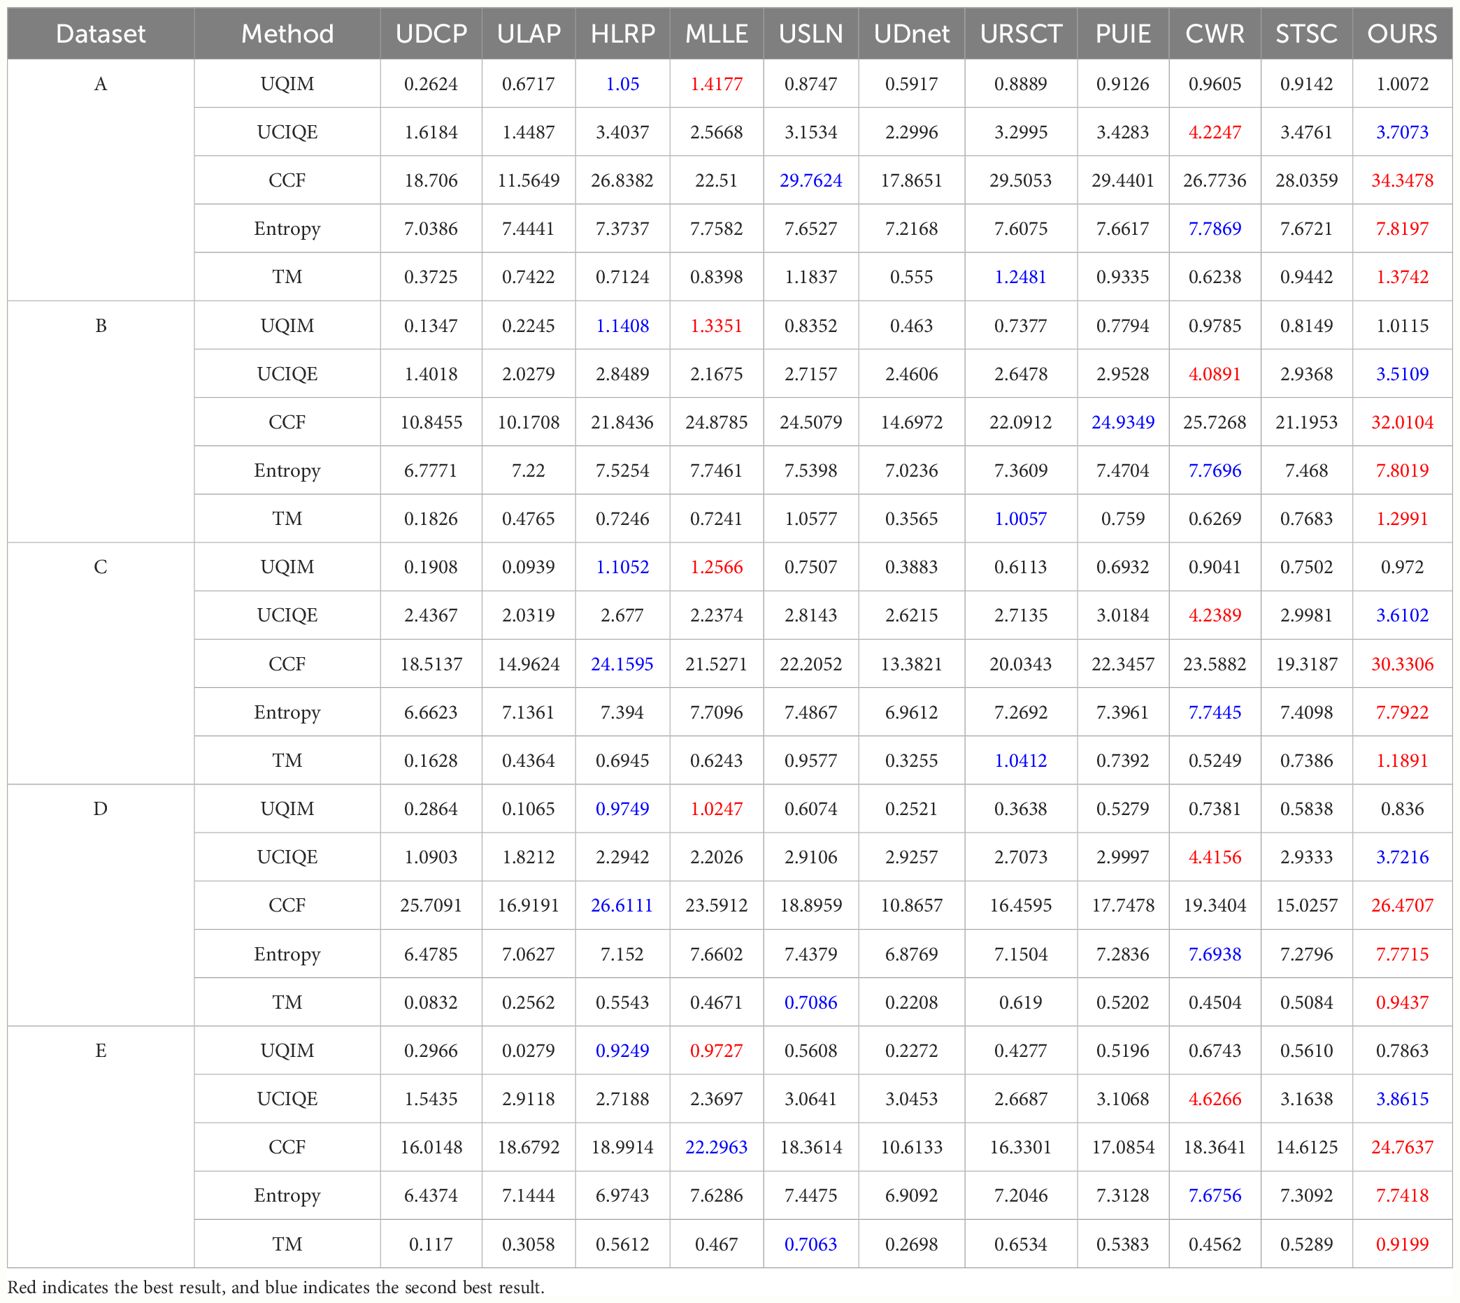1460x1303 pixels.
Task: Select blue value 0.7063
Action: click(x=811, y=1244)
